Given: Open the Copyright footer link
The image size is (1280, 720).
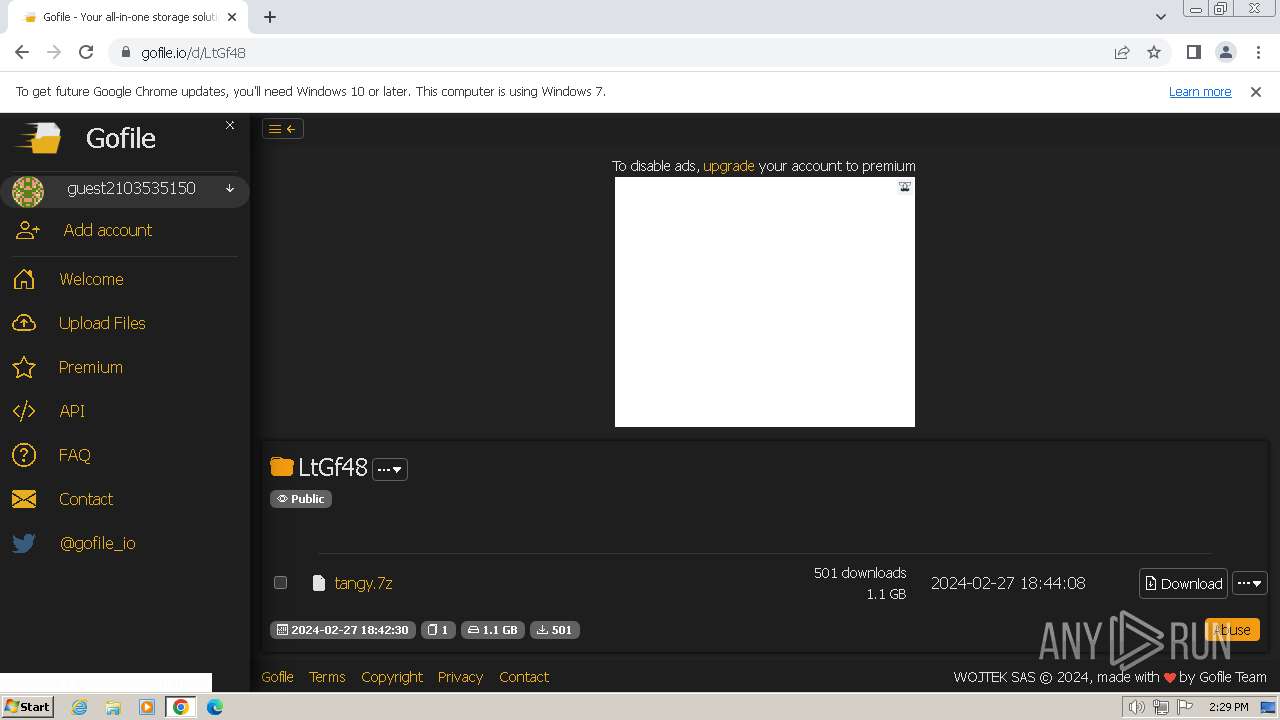Looking at the screenshot, I should (392, 677).
